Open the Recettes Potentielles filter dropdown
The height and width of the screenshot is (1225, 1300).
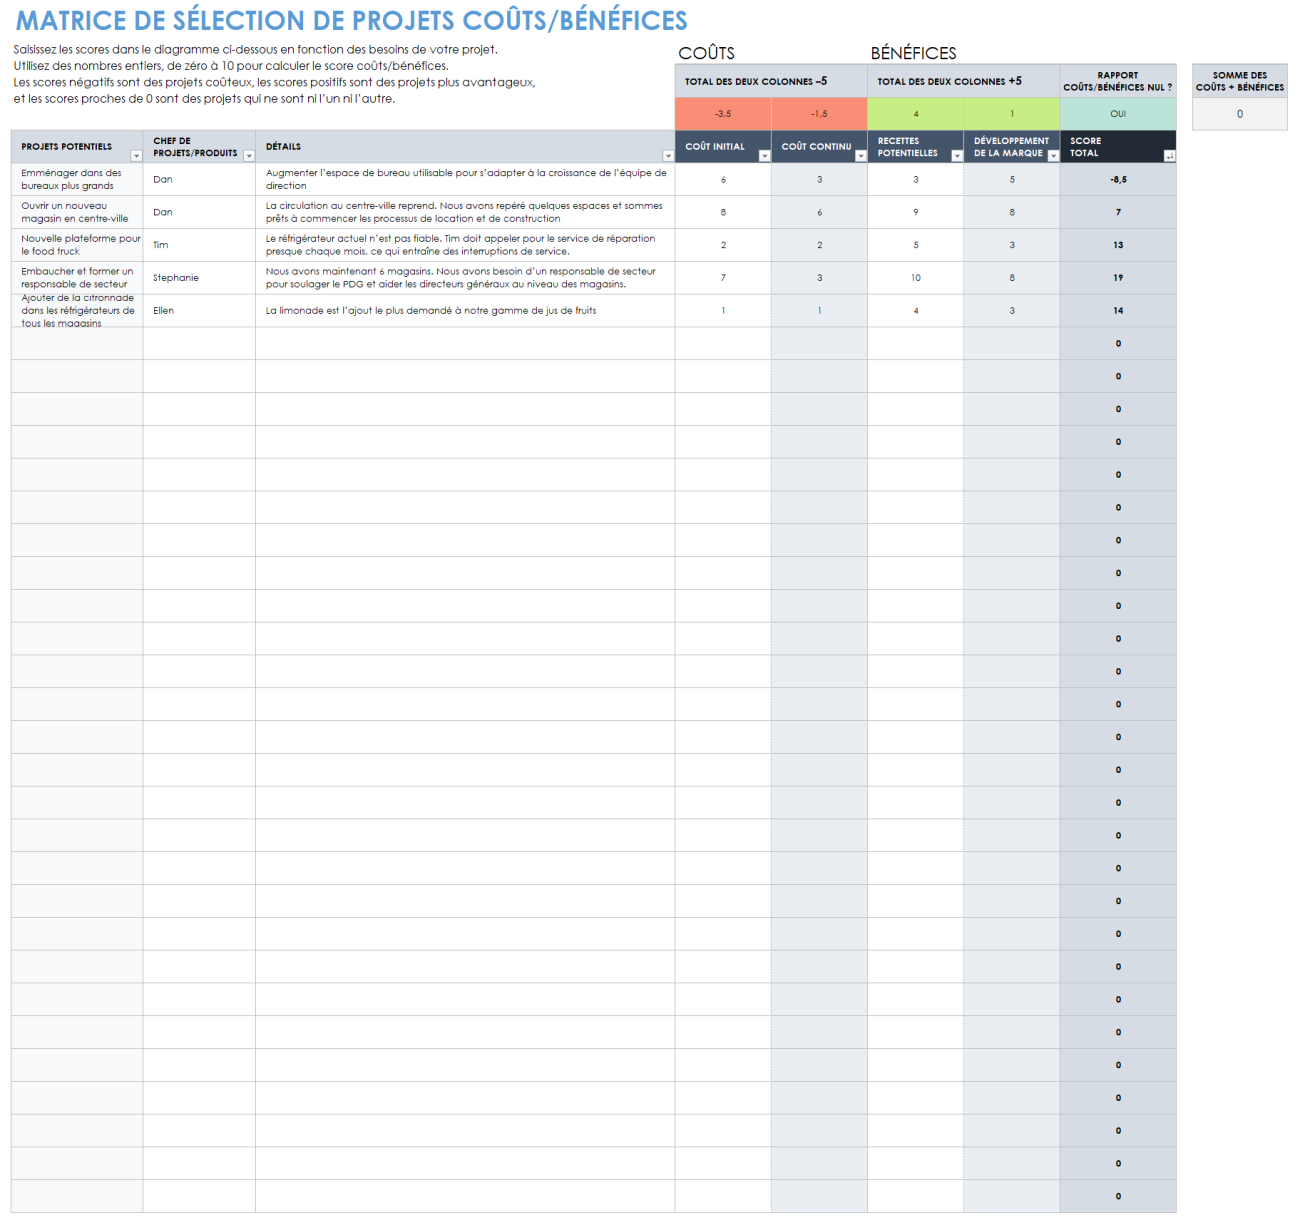point(955,155)
